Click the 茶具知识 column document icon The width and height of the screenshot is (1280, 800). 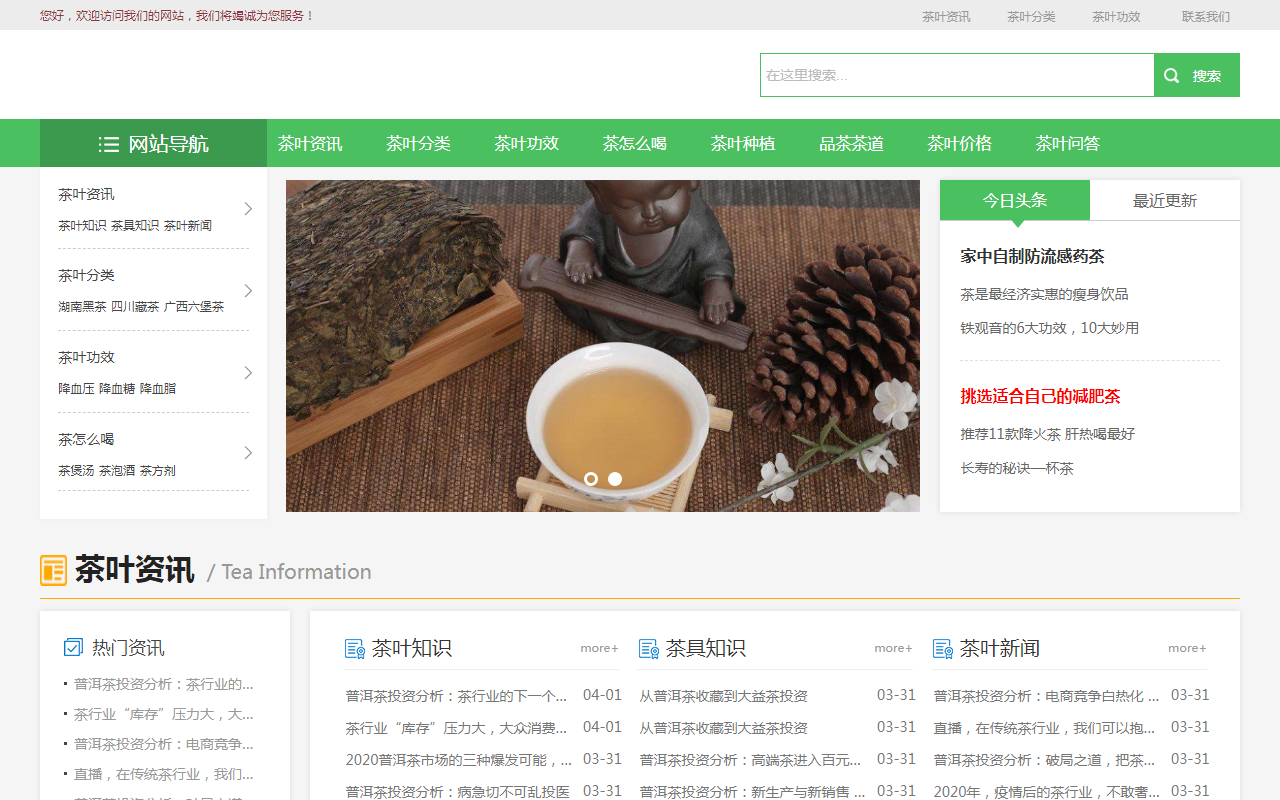click(x=649, y=649)
